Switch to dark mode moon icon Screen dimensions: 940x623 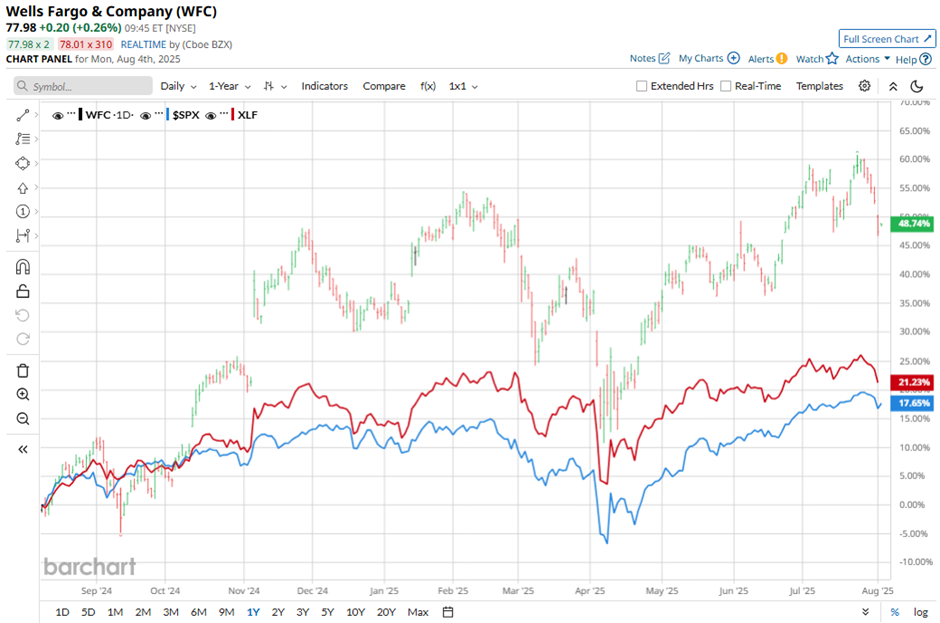[917, 86]
